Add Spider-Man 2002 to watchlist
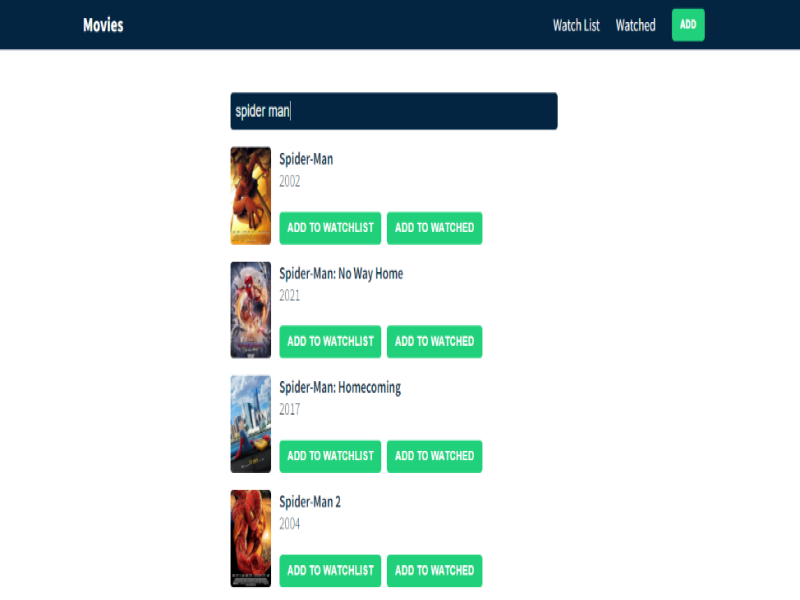 point(330,228)
